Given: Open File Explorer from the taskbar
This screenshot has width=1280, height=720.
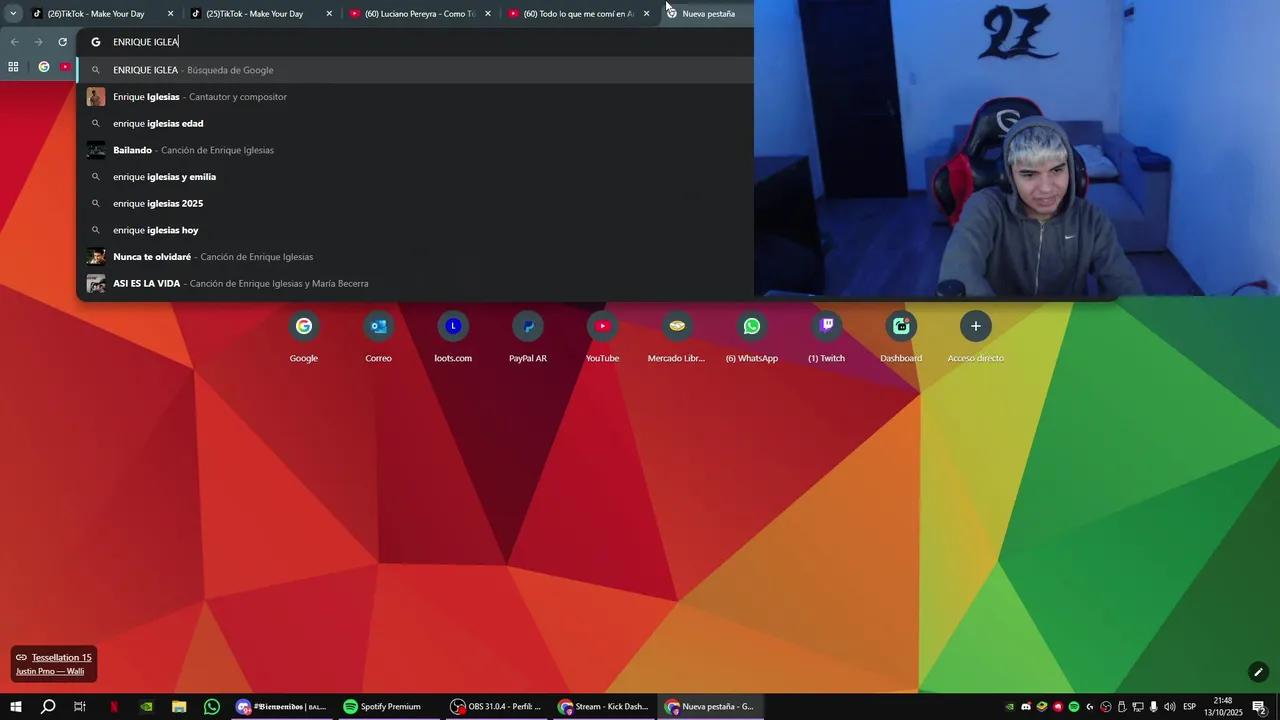Looking at the screenshot, I should point(179,707).
